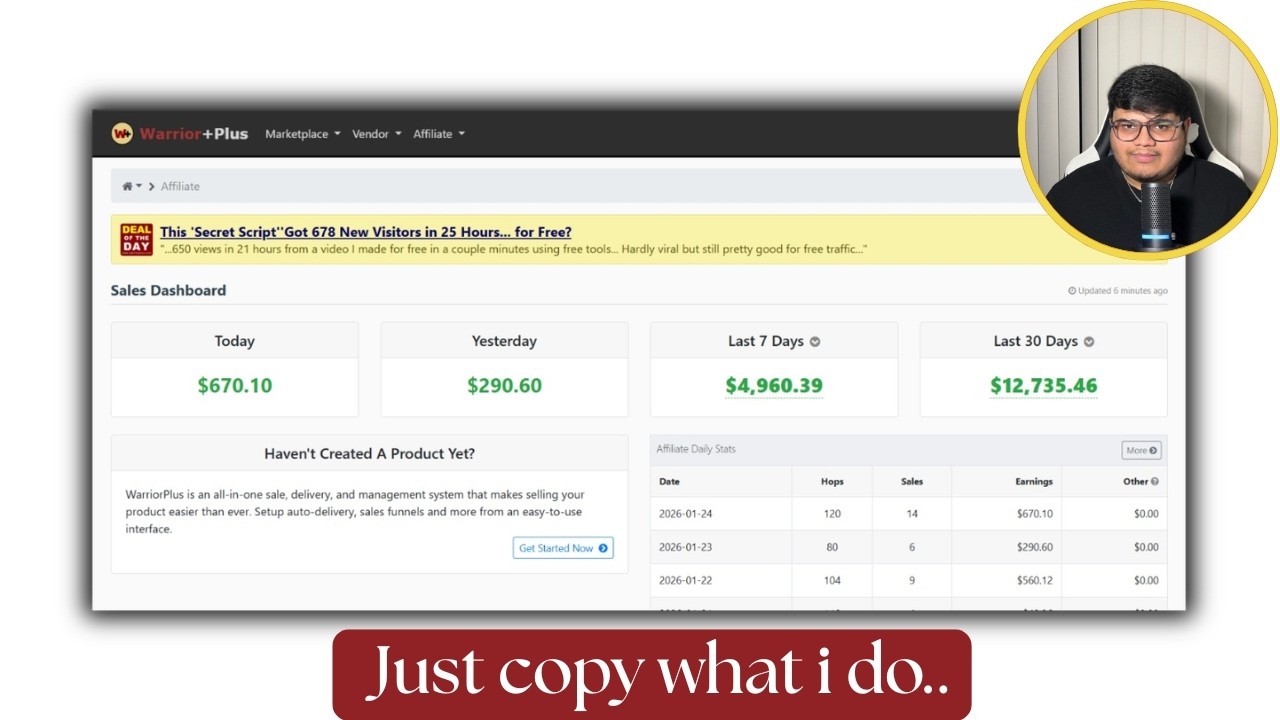Click the 14 sales cell
Image resolution: width=1280 pixels, height=720 pixels.
(x=912, y=514)
